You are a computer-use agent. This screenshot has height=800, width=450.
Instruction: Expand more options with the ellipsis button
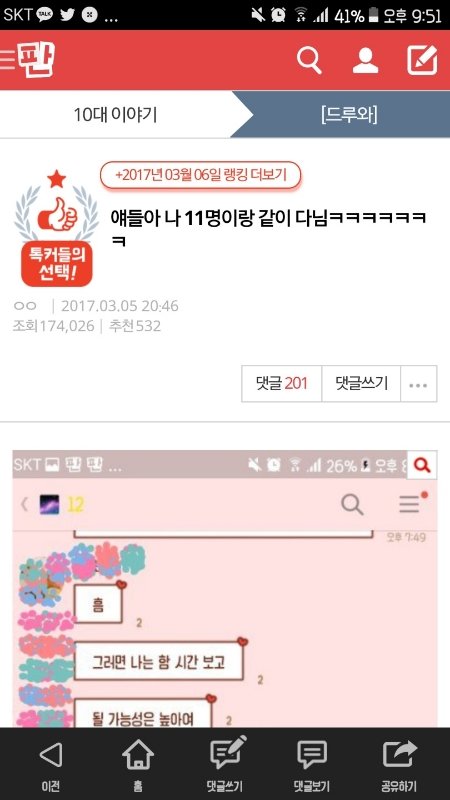[418, 383]
